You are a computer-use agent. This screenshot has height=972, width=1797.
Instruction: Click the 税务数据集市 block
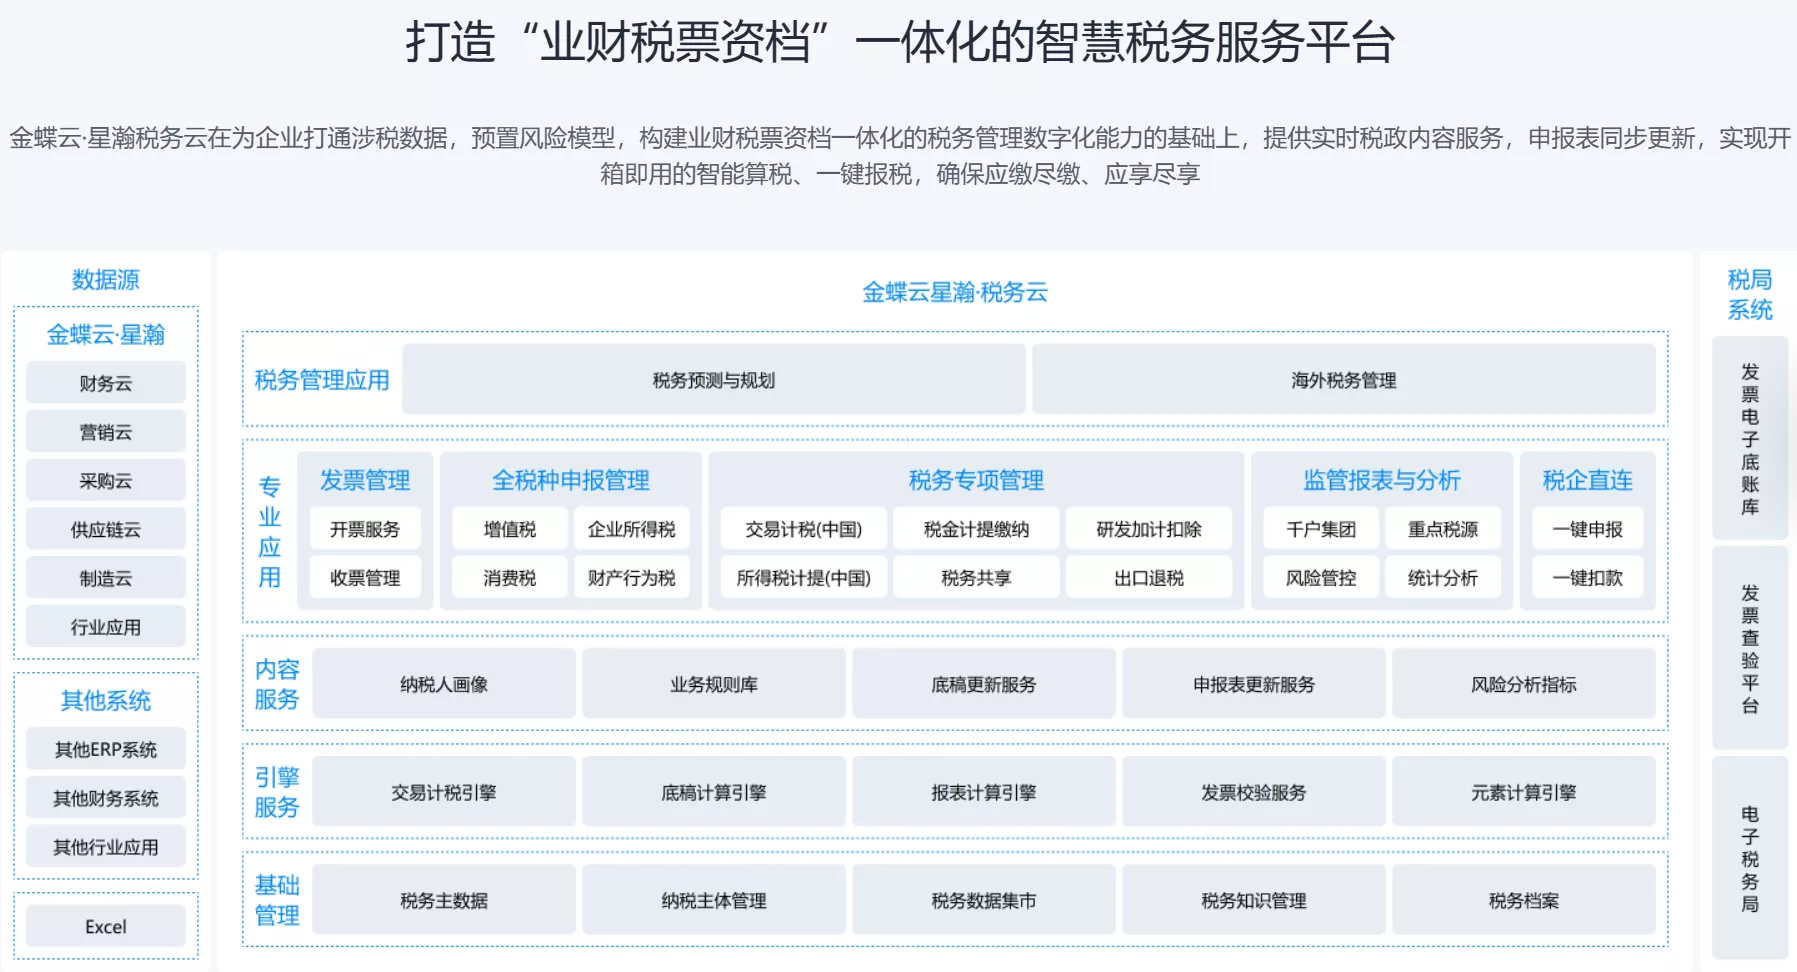point(984,900)
